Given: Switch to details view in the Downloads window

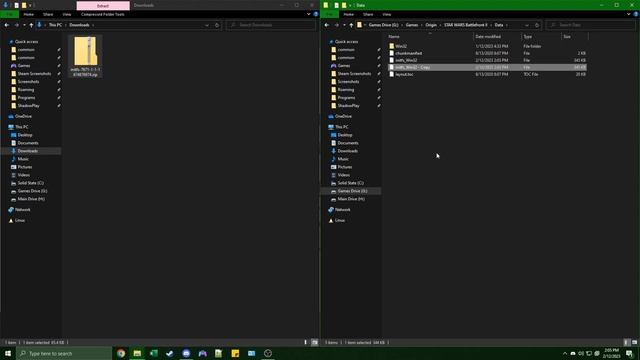Looking at the screenshot, I should pos(305,342).
